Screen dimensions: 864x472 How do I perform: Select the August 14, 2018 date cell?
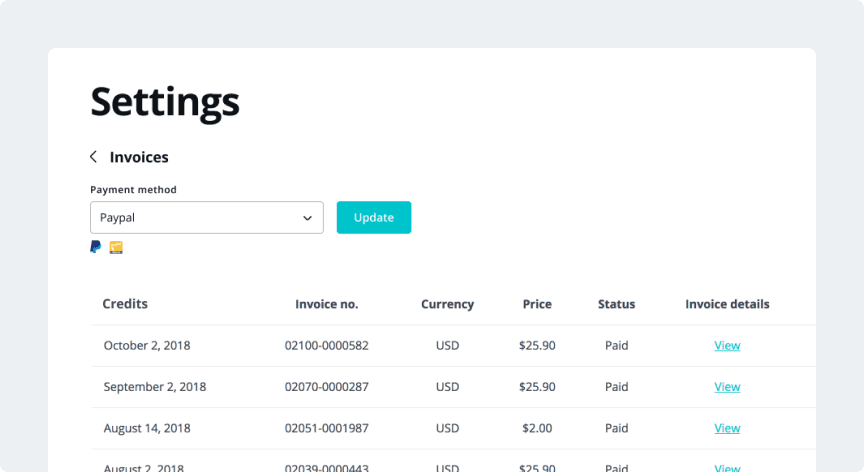coord(147,428)
